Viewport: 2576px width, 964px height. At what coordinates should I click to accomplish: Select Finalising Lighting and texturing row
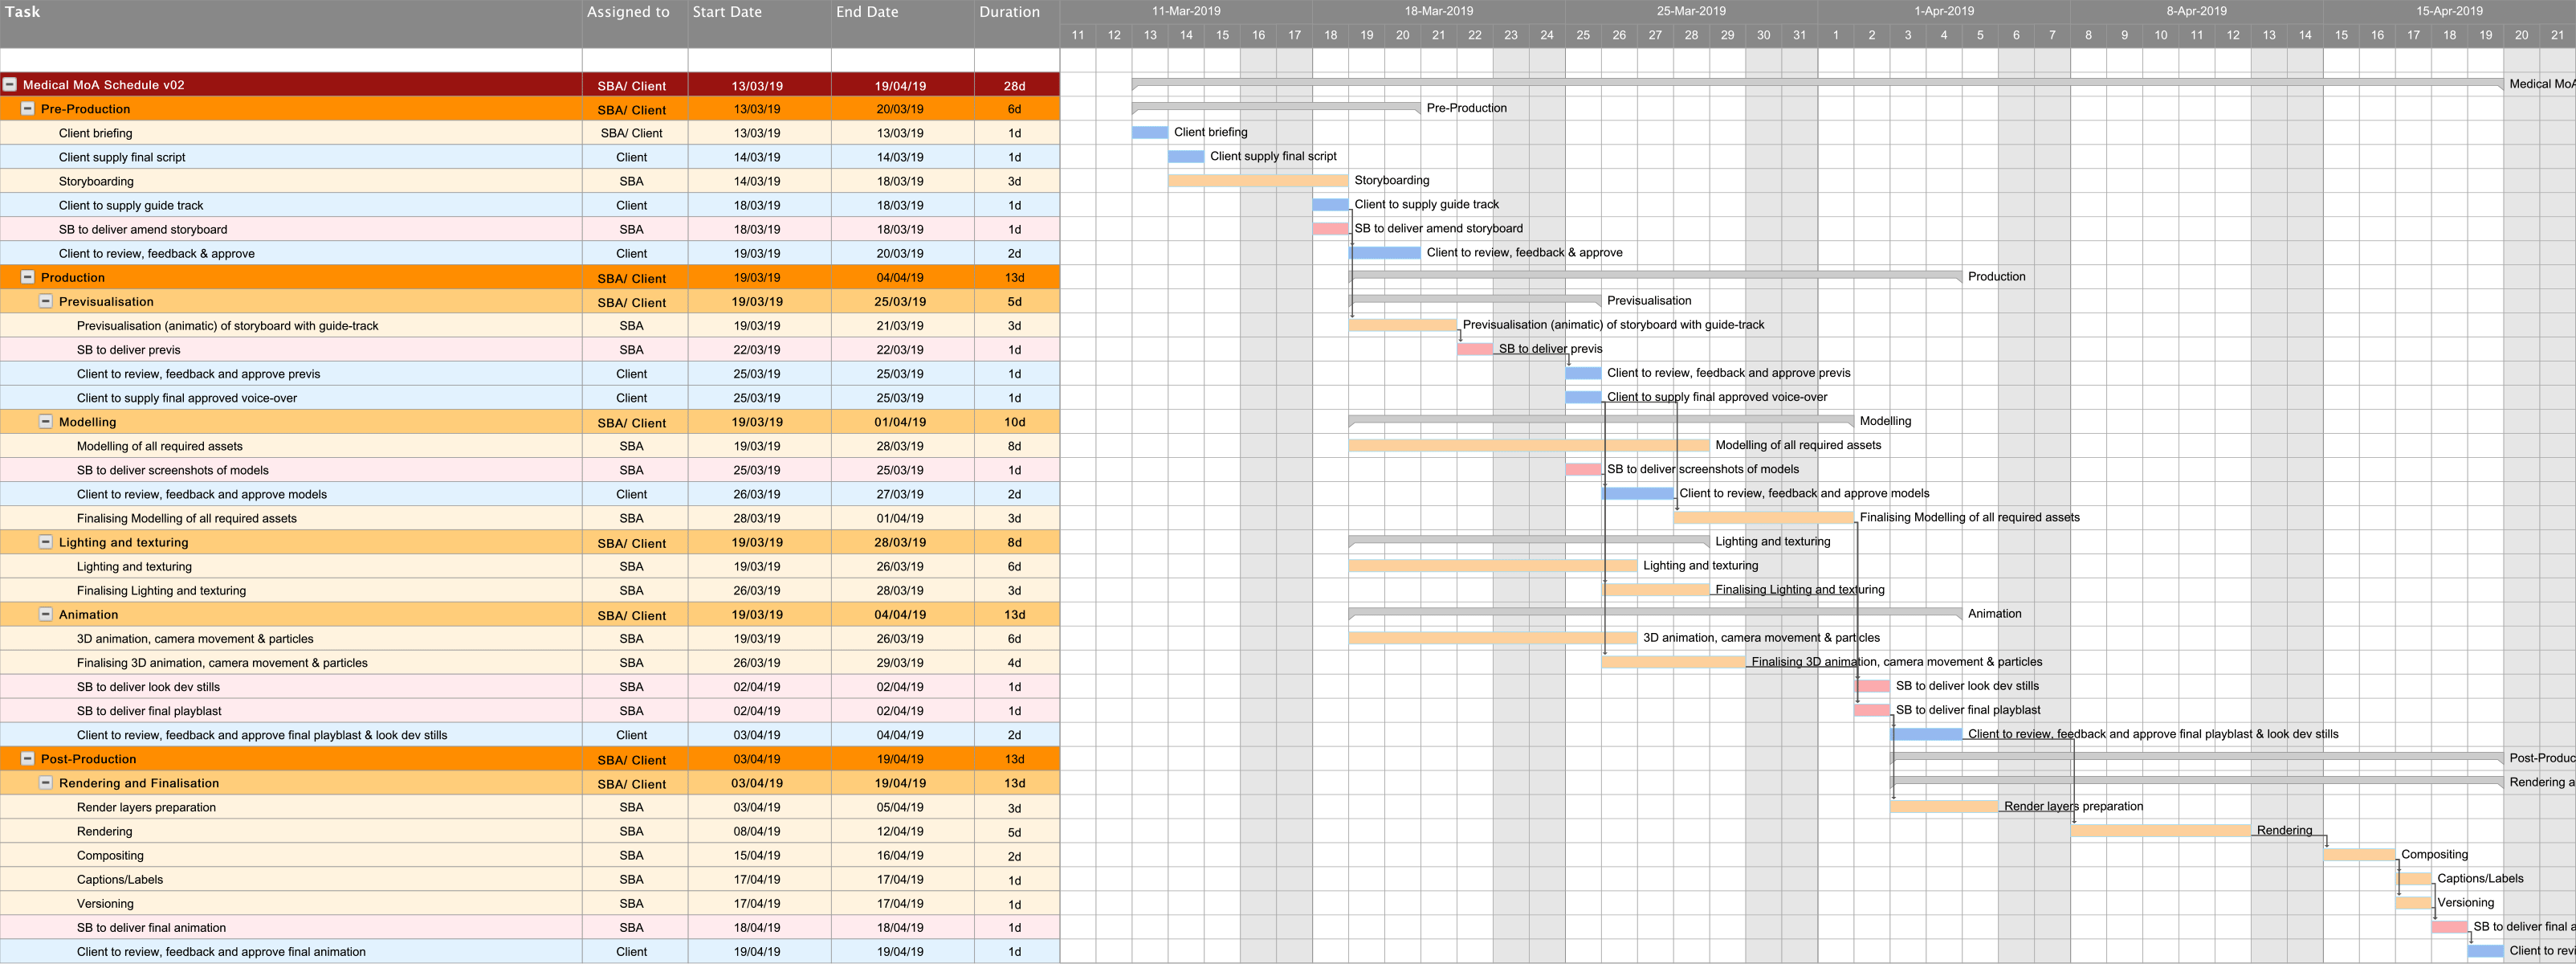point(530,590)
